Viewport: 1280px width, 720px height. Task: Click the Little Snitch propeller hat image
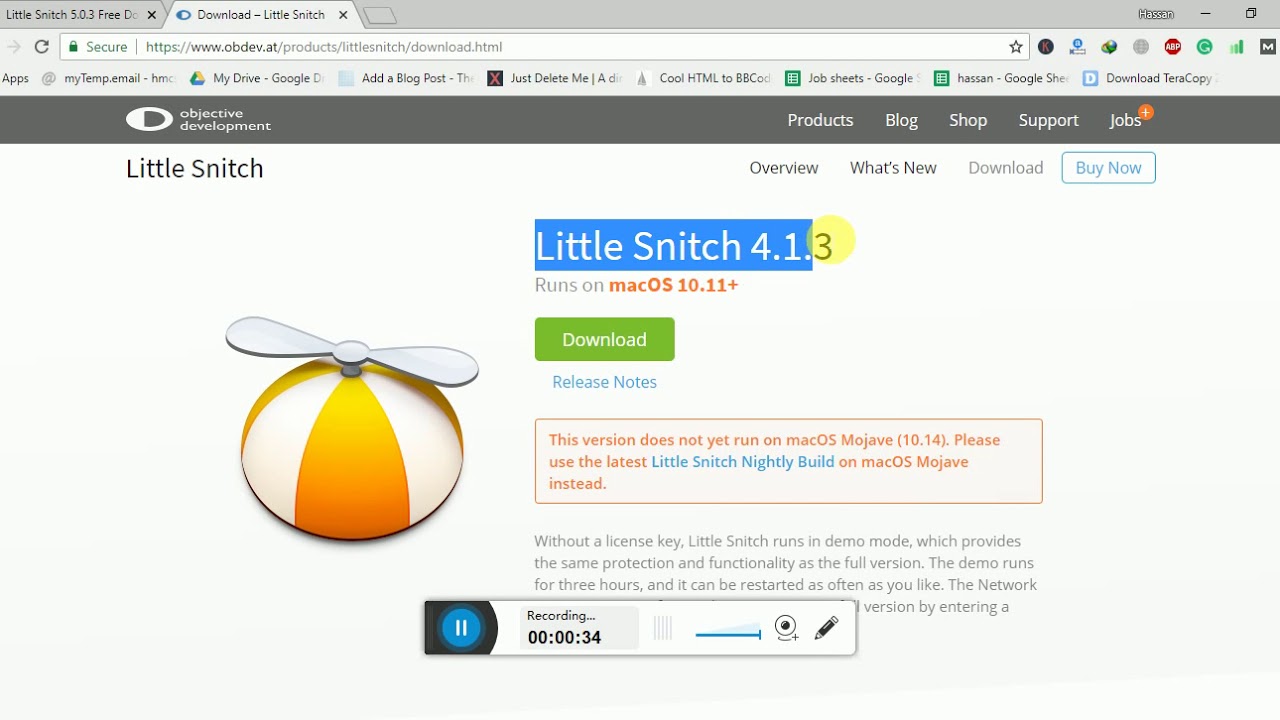point(352,429)
